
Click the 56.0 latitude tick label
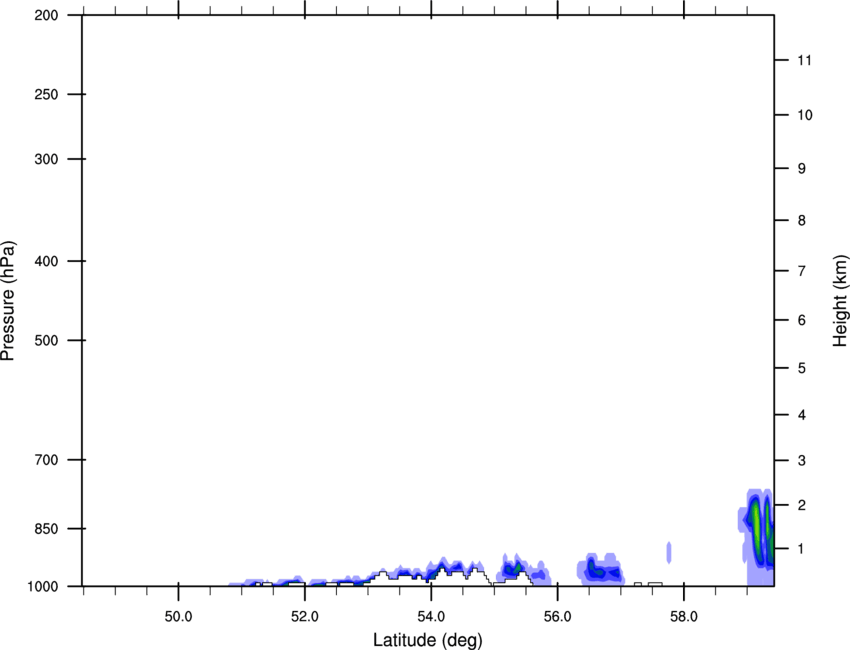tap(557, 616)
